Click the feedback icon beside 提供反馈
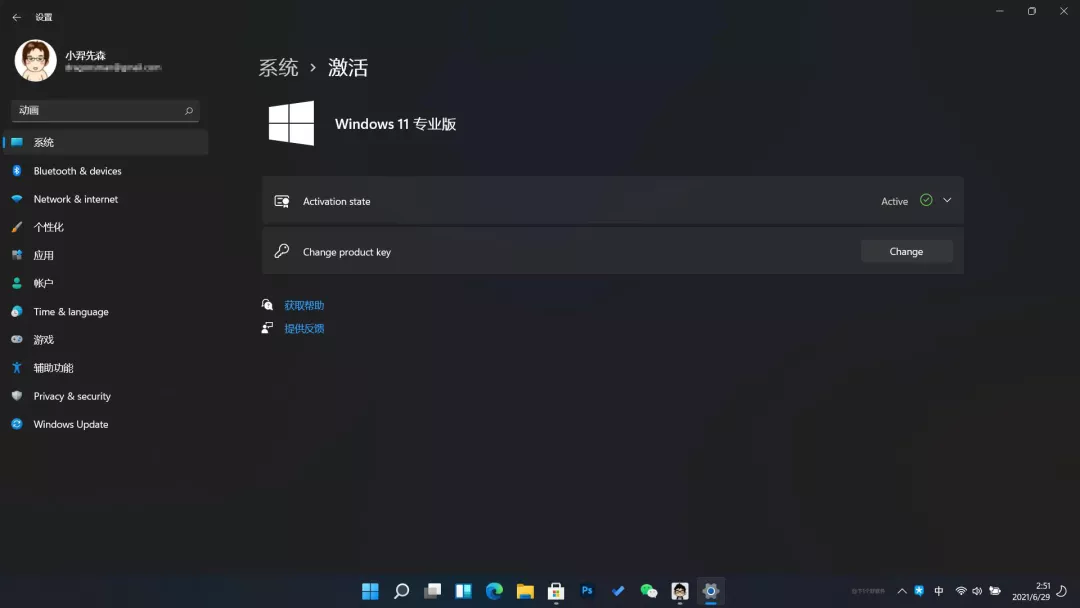Viewport: 1080px width, 608px height. tap(267, 328)
